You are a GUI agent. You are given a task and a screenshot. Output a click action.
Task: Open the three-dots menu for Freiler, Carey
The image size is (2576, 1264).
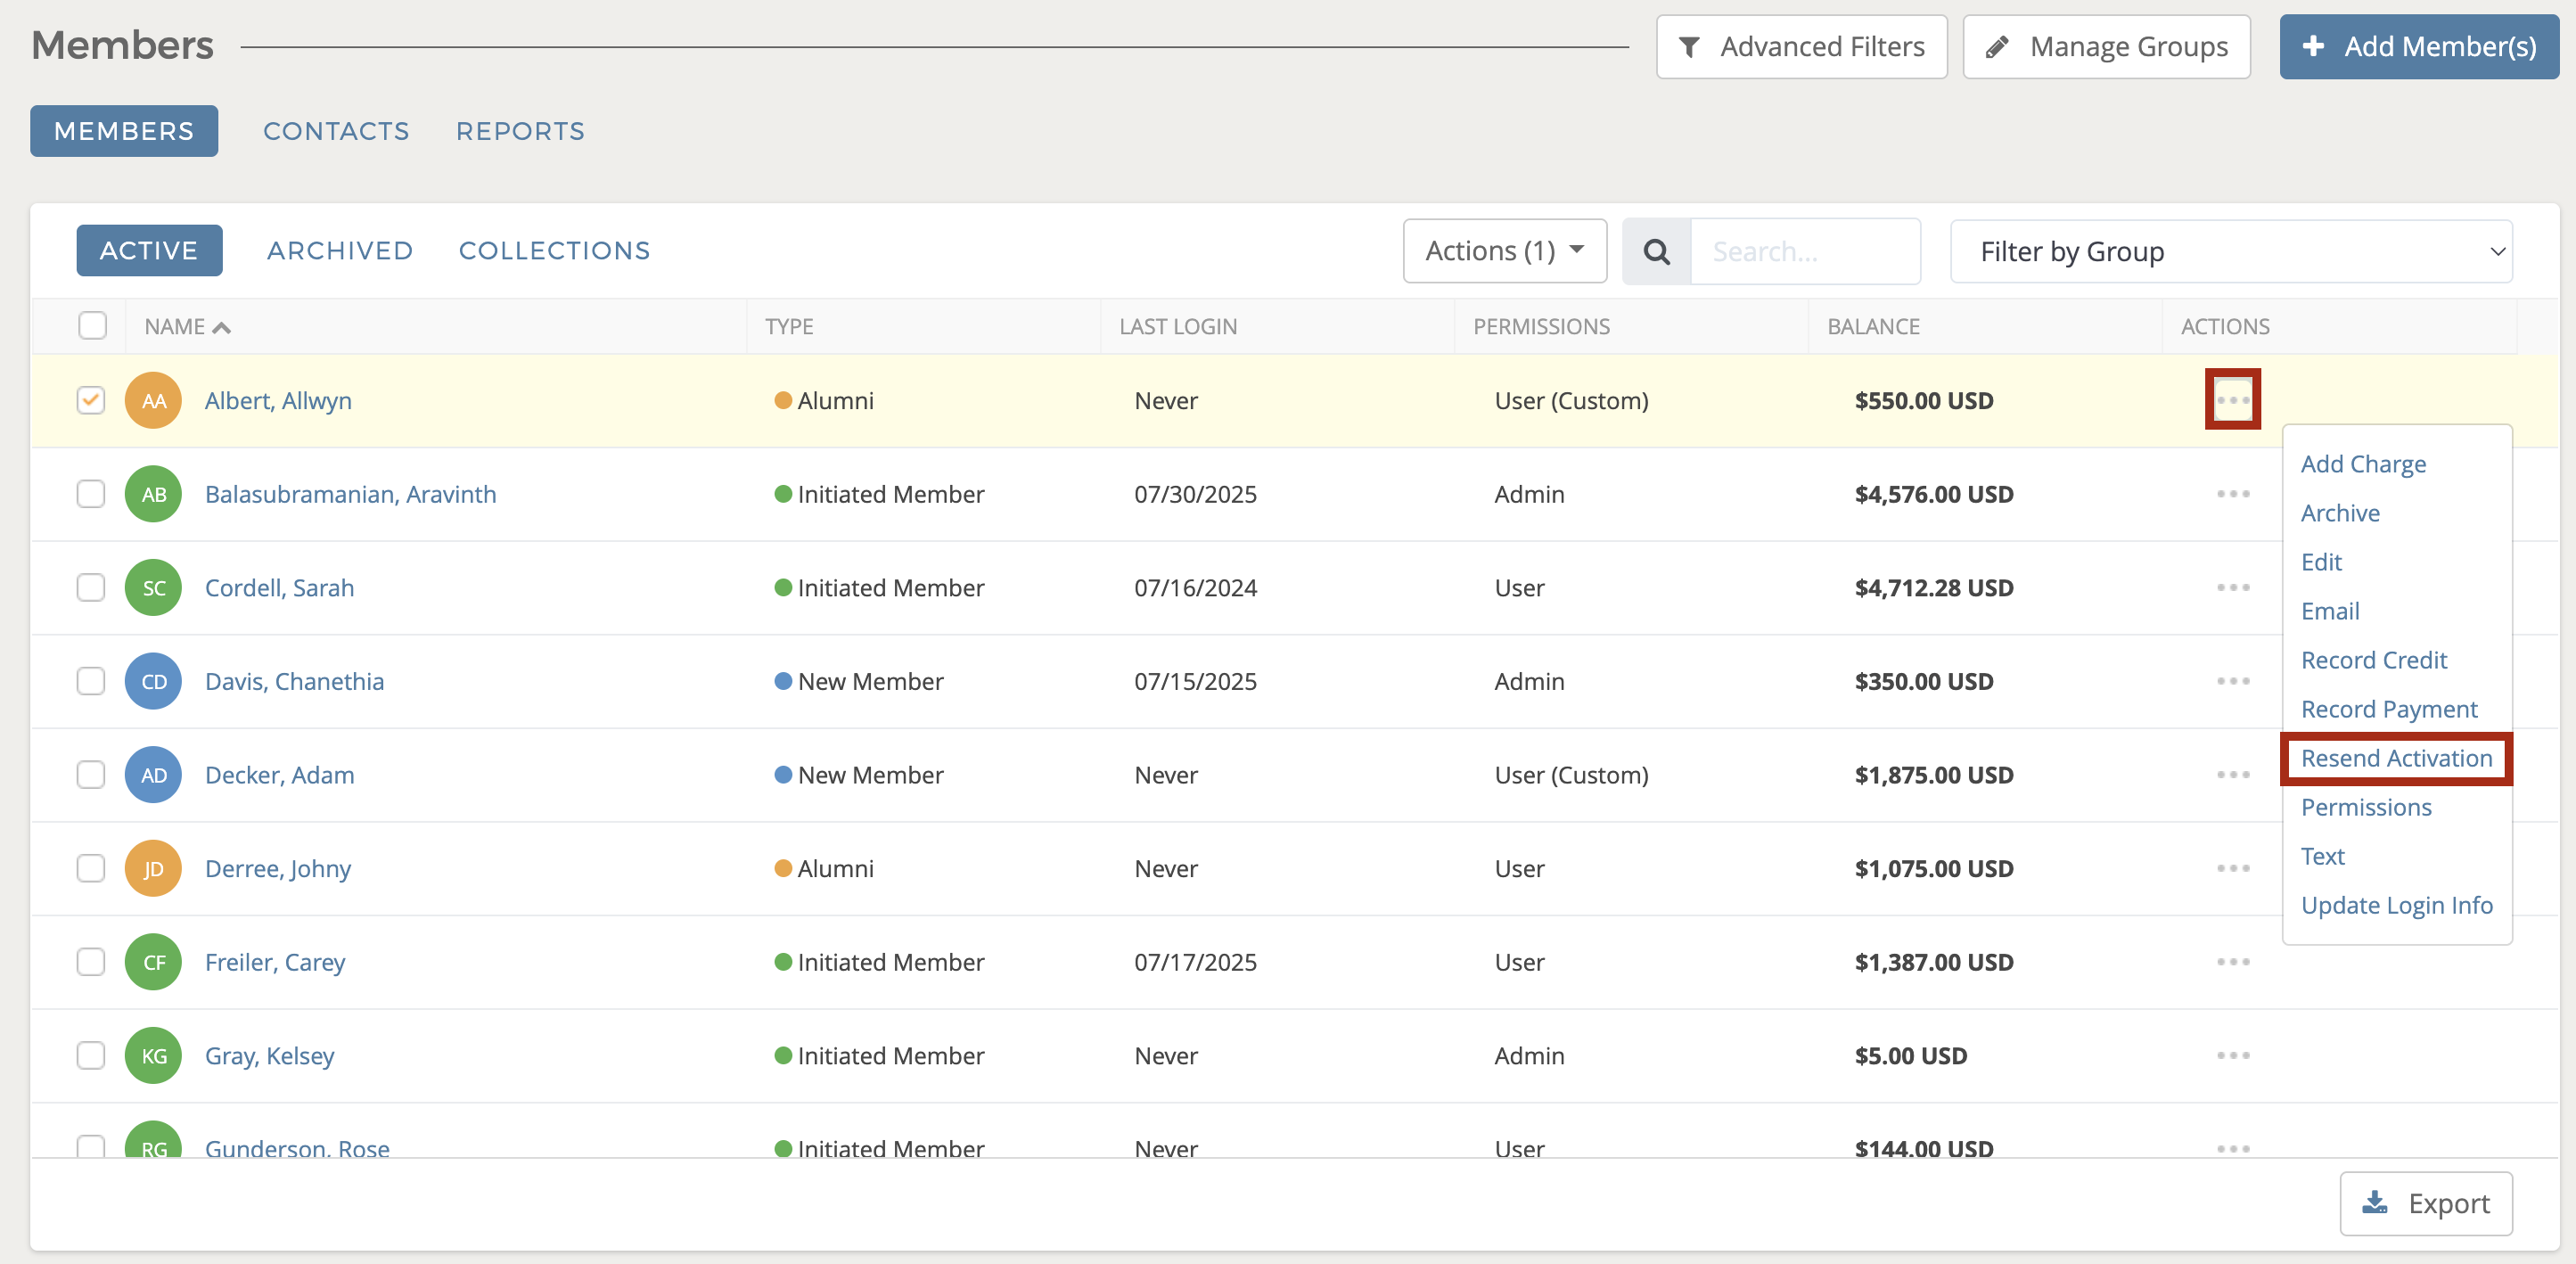2232,962
